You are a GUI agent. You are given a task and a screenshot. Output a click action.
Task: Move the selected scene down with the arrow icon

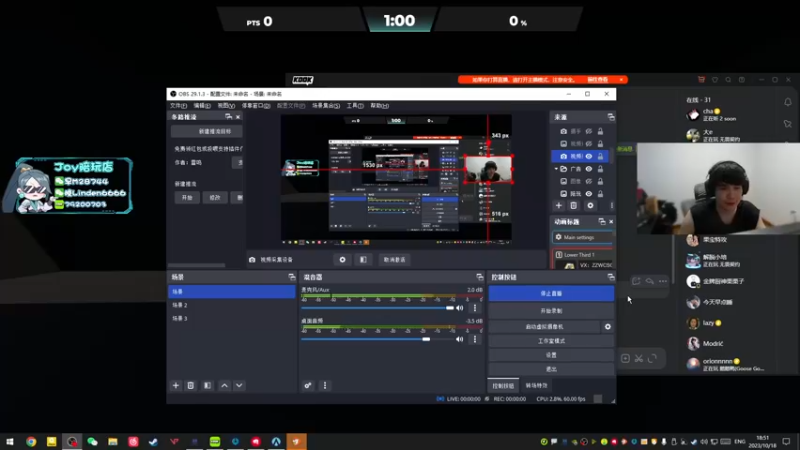(x=239, y=386)
